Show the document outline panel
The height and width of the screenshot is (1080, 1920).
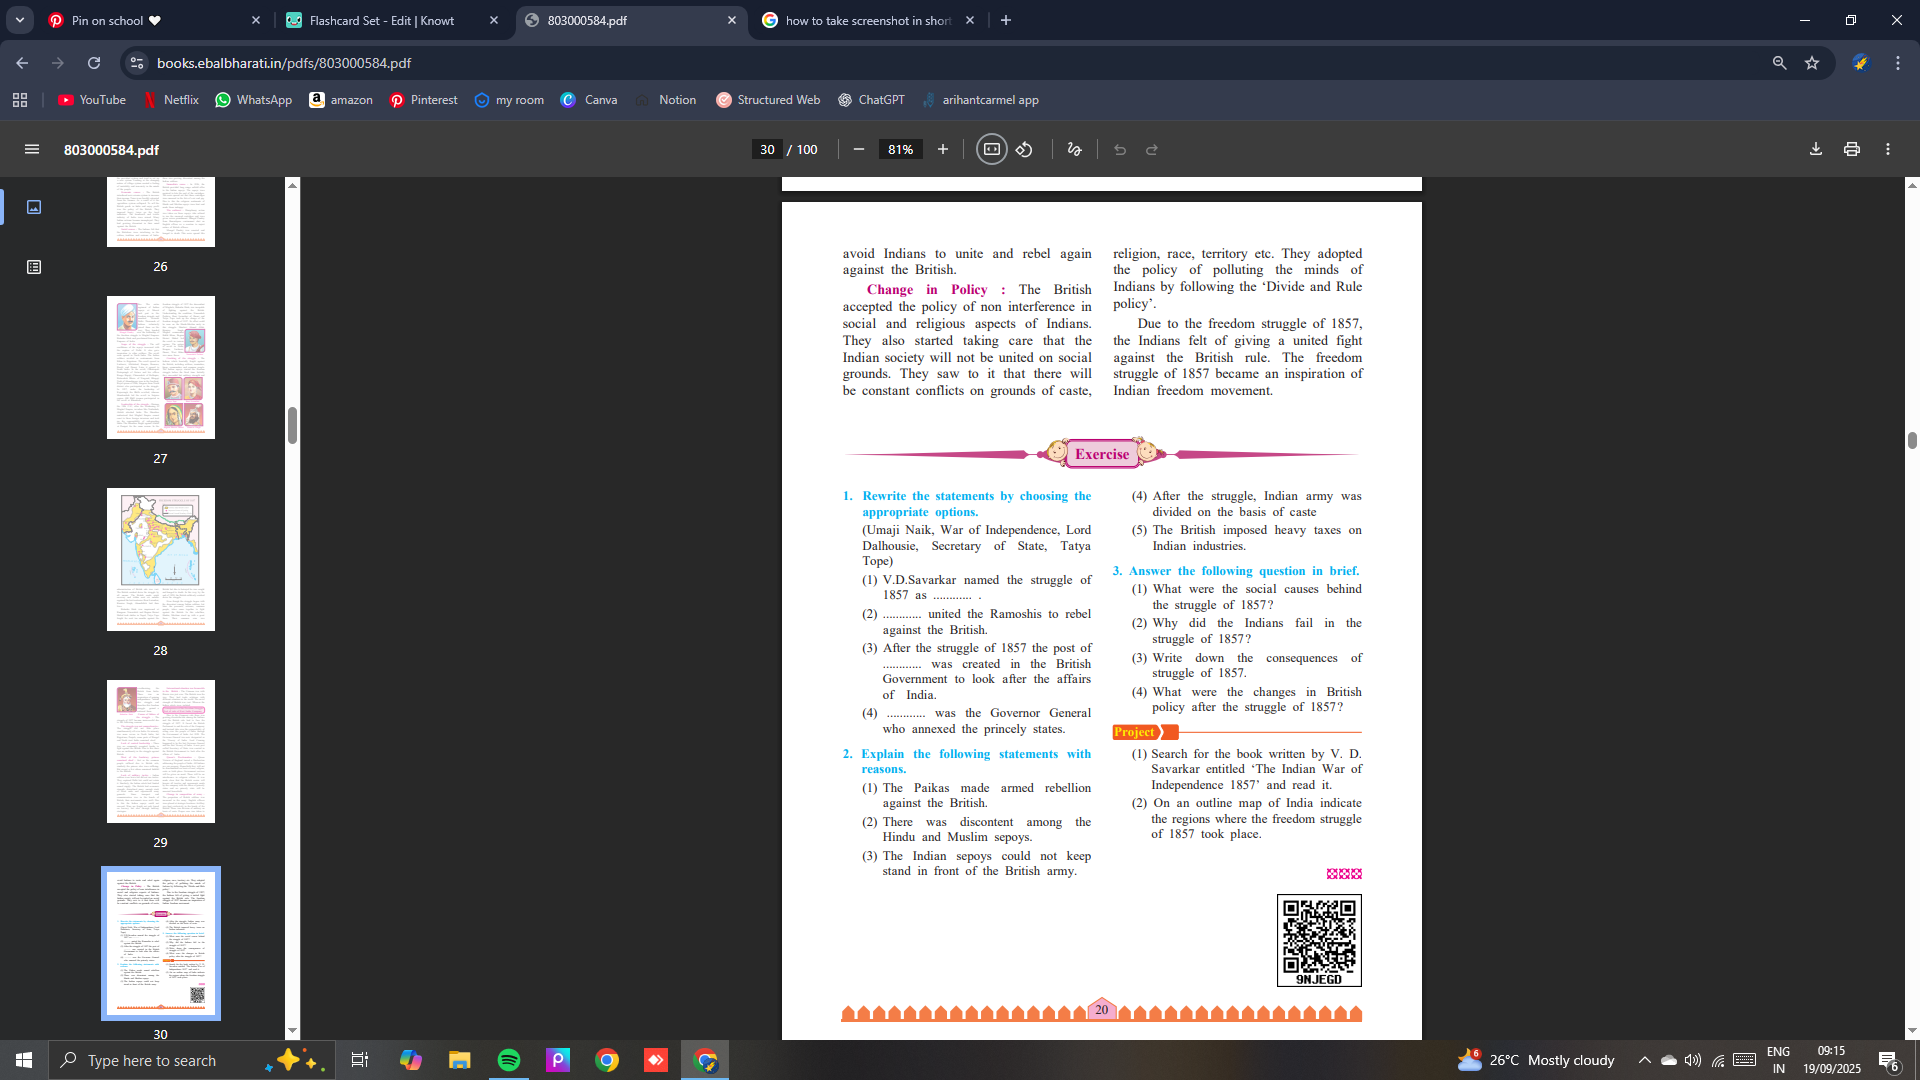[x=34, y=267]
